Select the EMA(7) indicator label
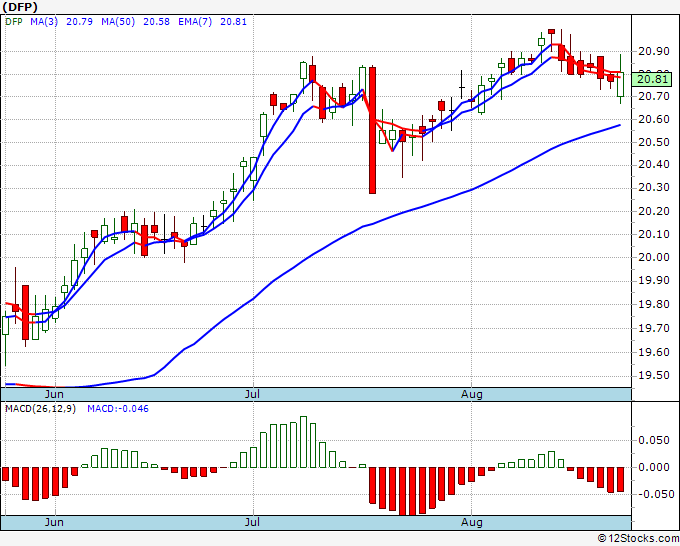 (195, 21)
